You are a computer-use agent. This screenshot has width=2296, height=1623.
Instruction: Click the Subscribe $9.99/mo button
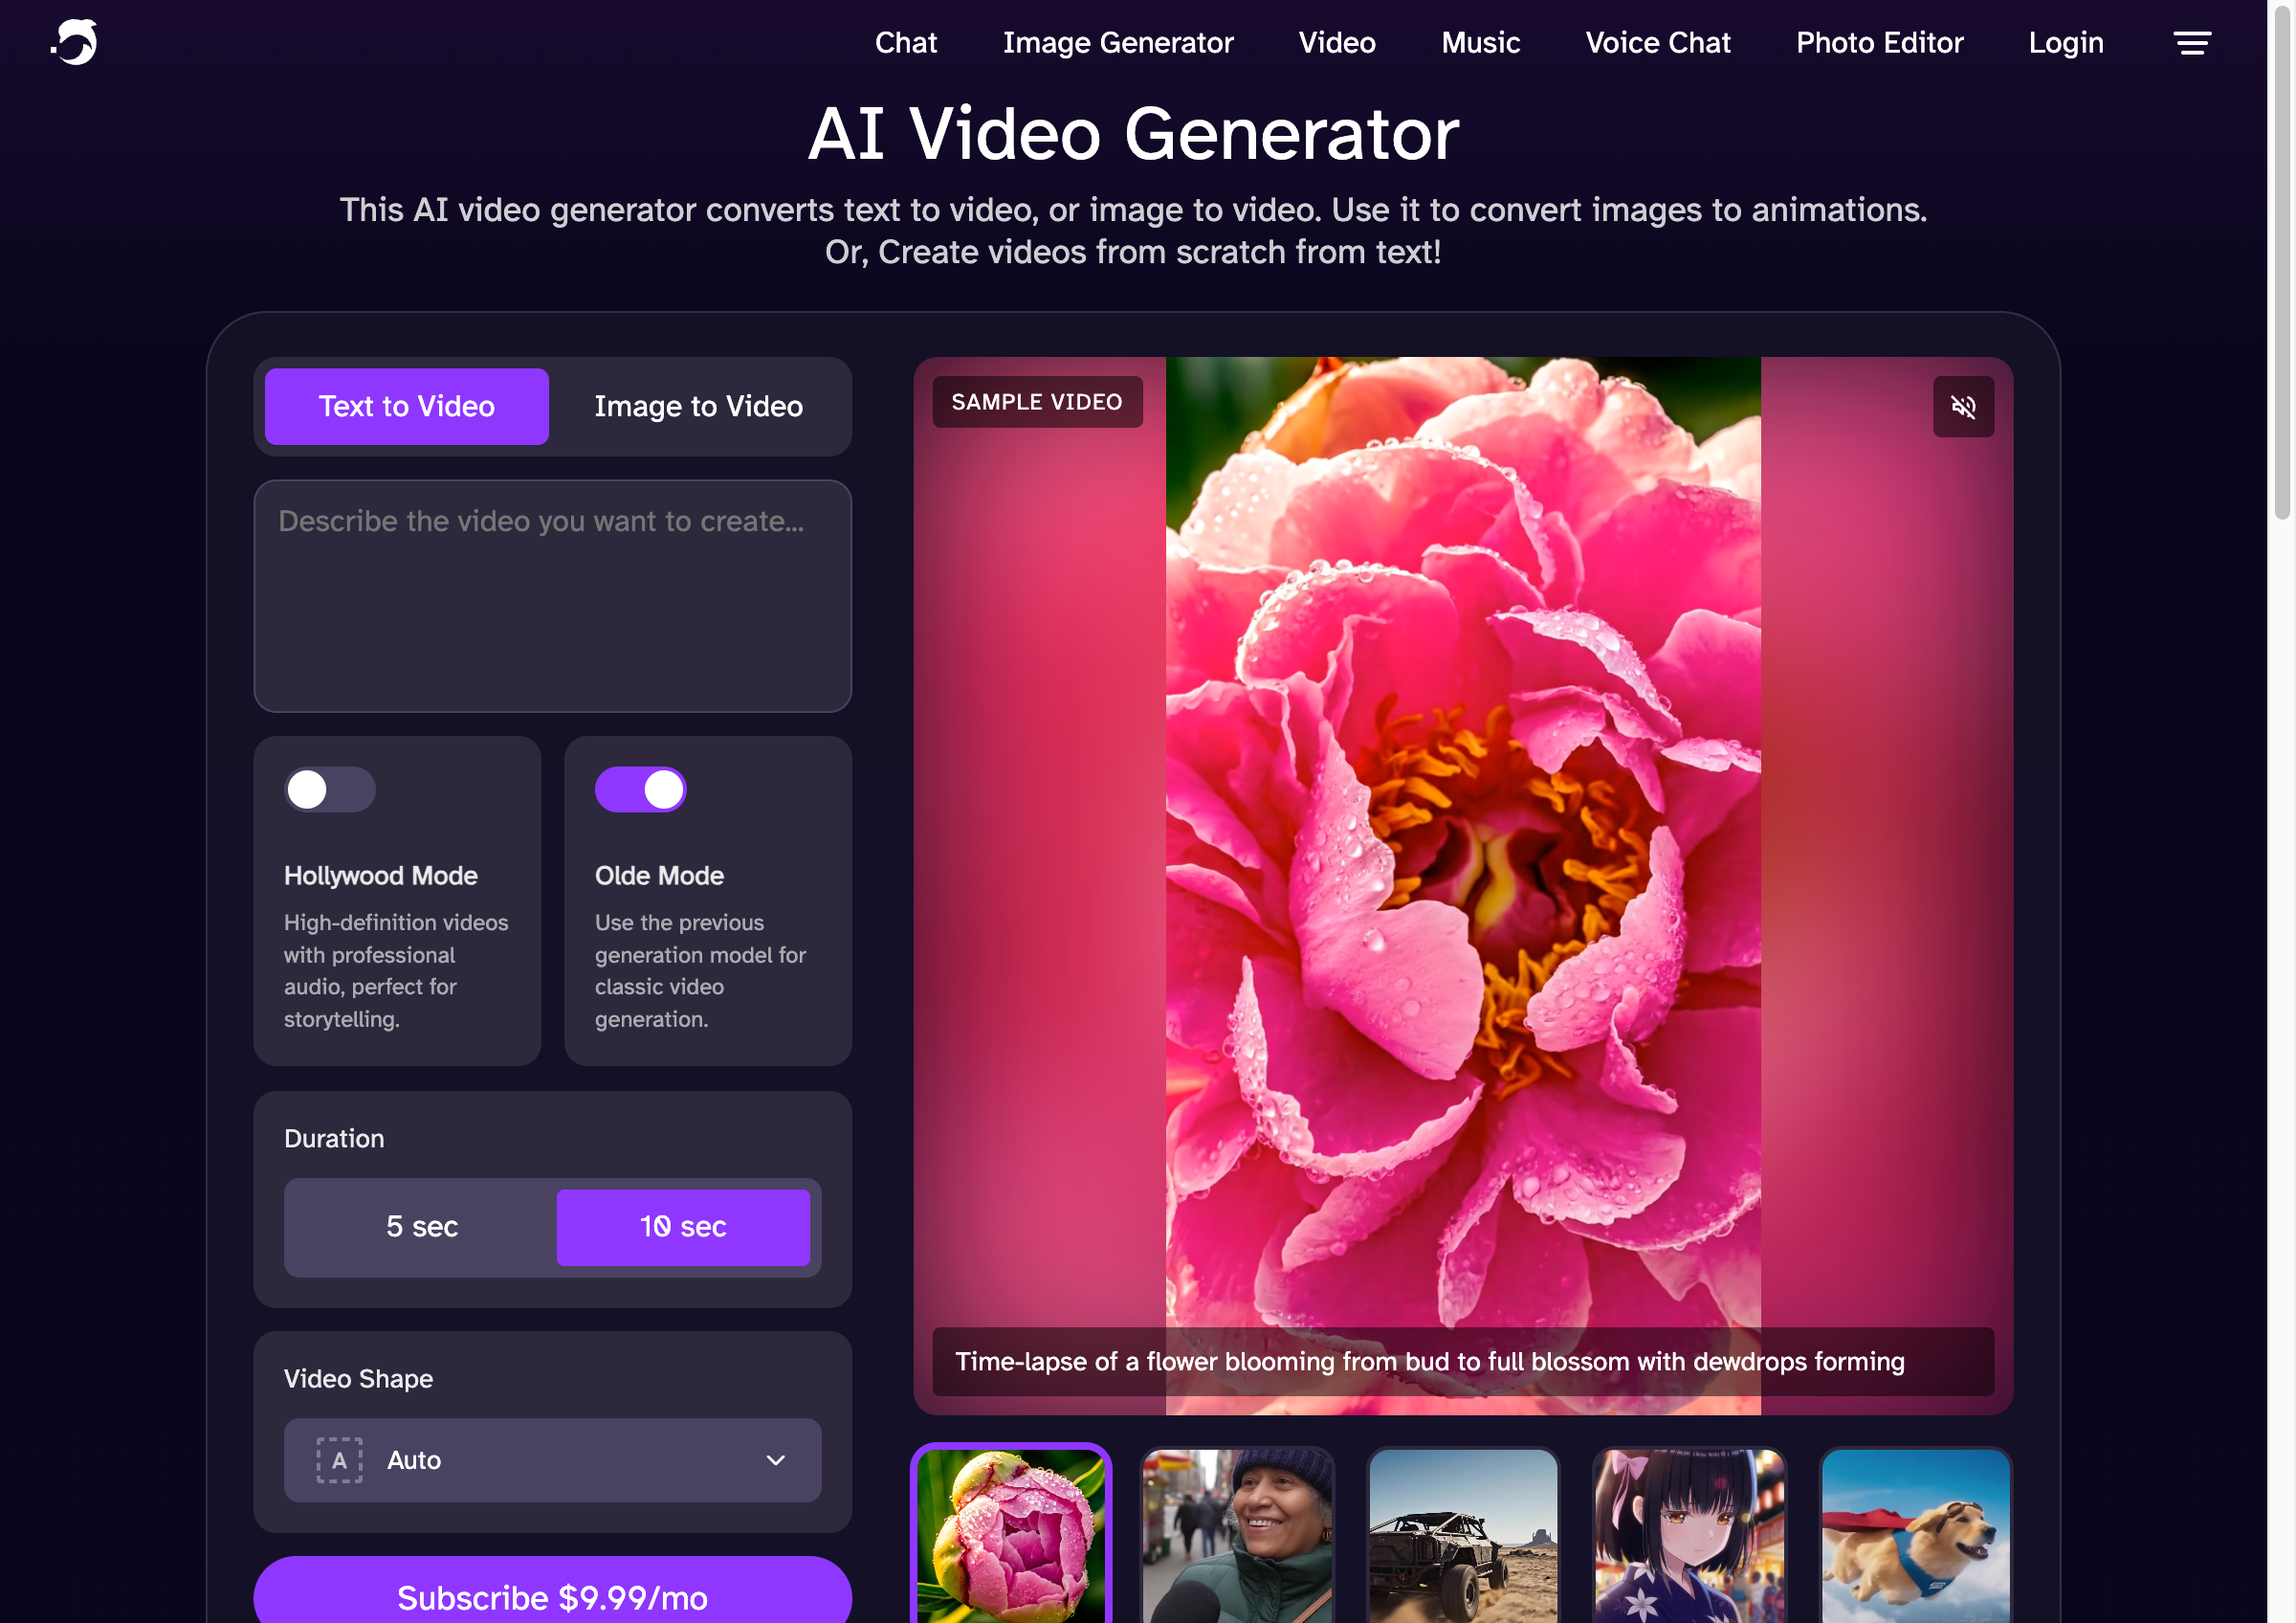coord(551,1597)
